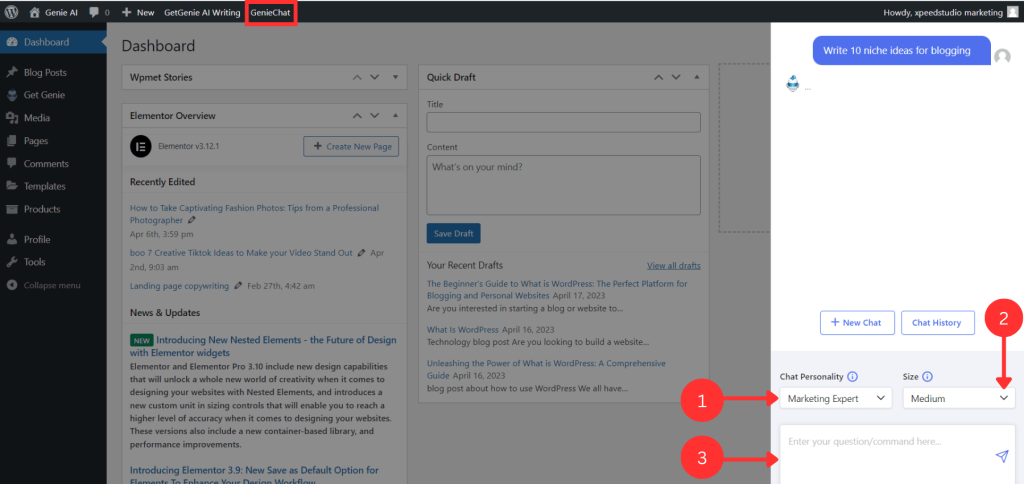This screenshot has width=1024, height=484.
Task: Open GetGenie AI Writing in admin bar
Action: pos(202,12)
